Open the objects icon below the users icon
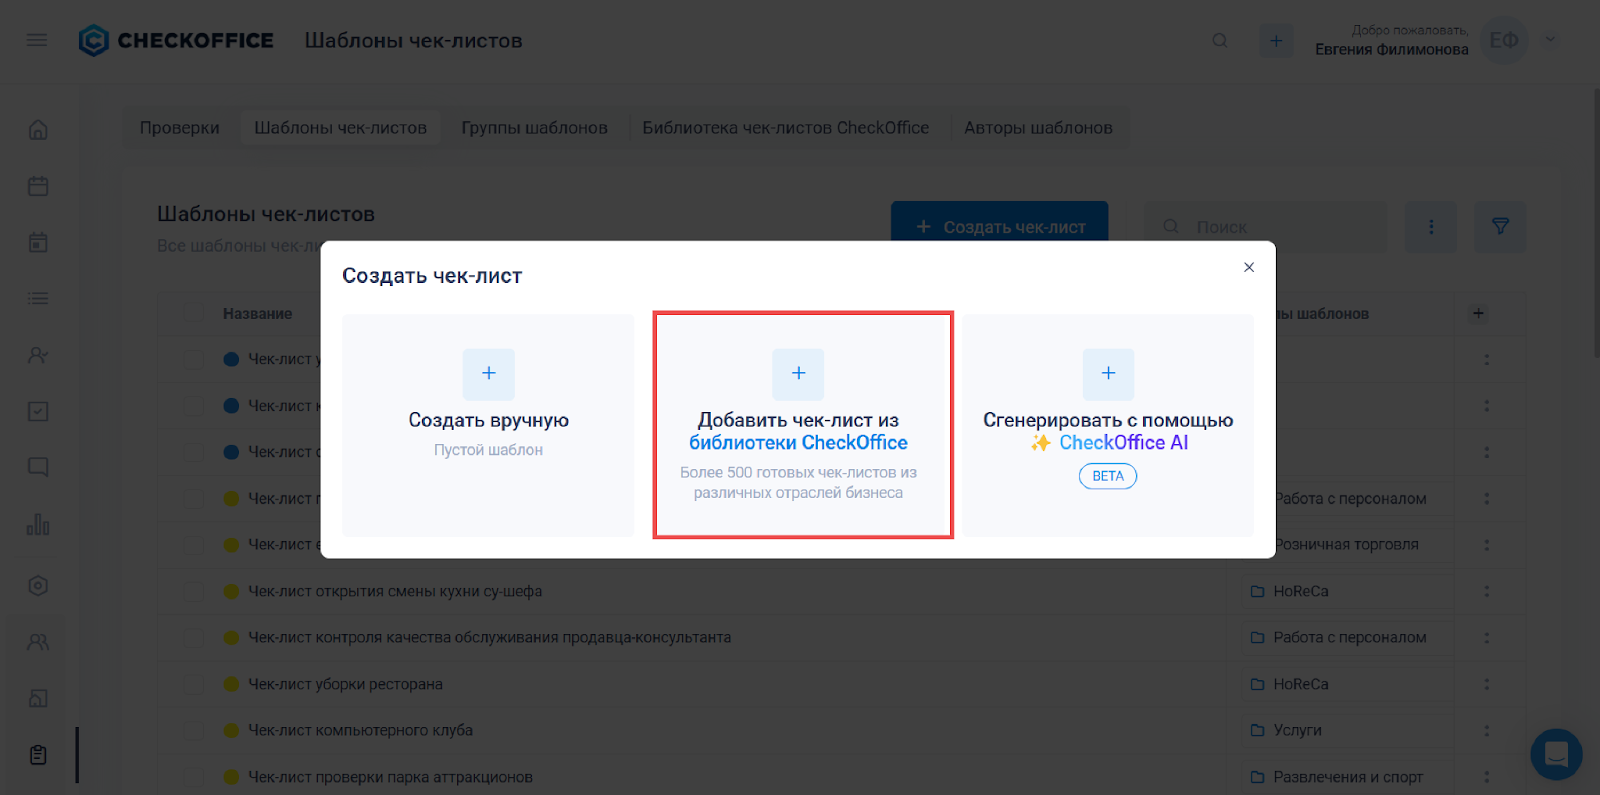The height and width of the screenshot is (795, 1600). [x=38, y=698]
